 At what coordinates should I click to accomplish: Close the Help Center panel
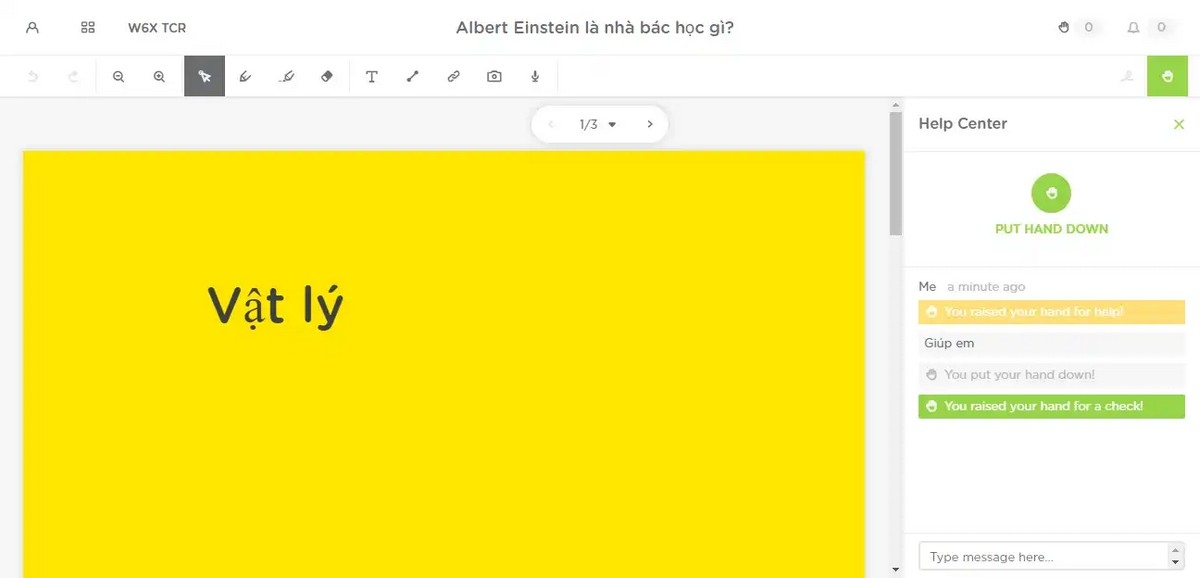(x=1179, y=124)
